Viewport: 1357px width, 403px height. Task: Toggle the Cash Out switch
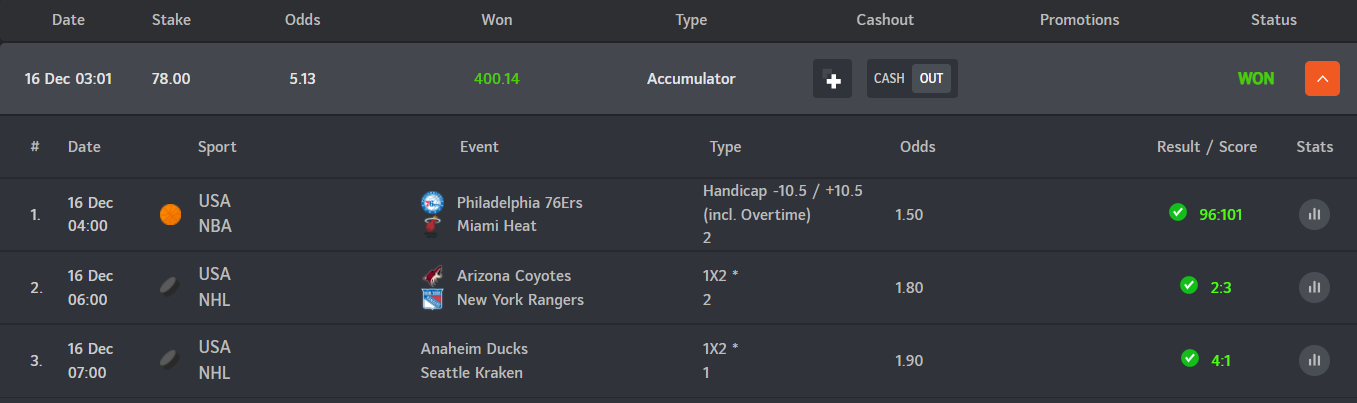coord(912,79)
